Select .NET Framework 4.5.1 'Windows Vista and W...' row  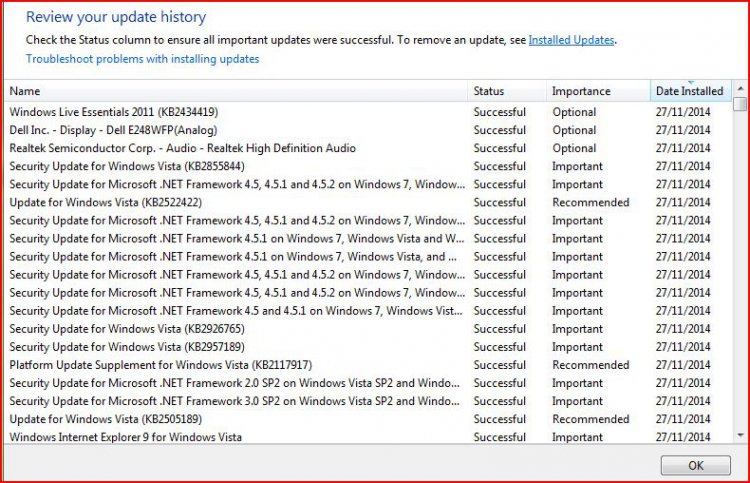tap(368, 239)
